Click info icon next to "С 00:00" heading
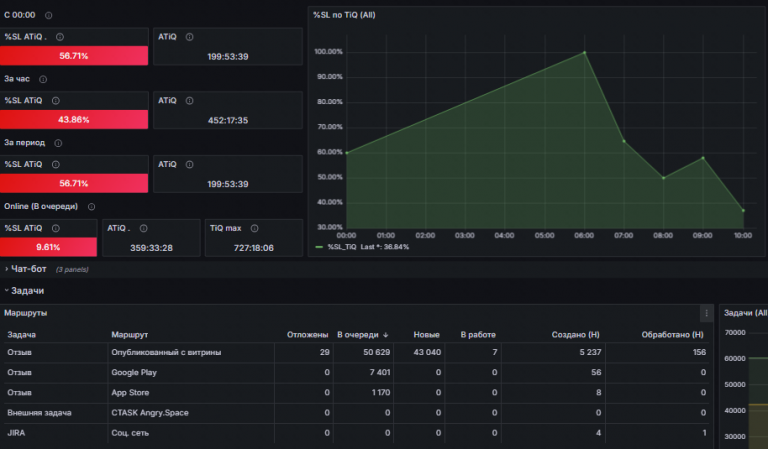This screenshot has width=768, height=449. coord(48,15)
